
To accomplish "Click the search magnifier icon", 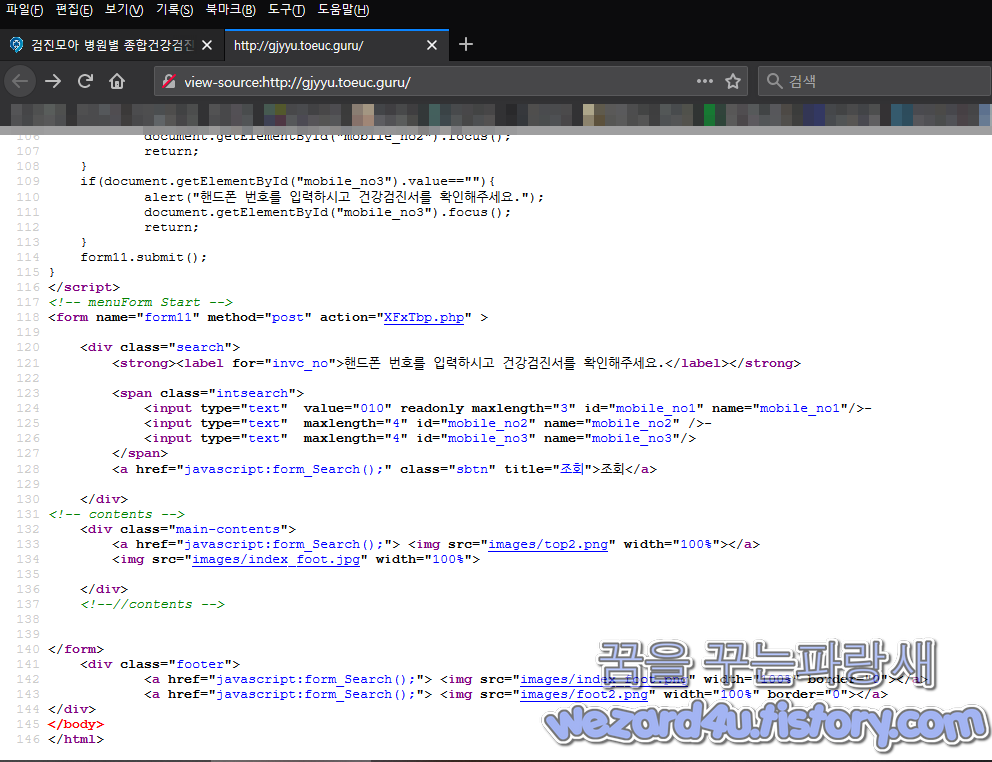I will tap(774, 81).
